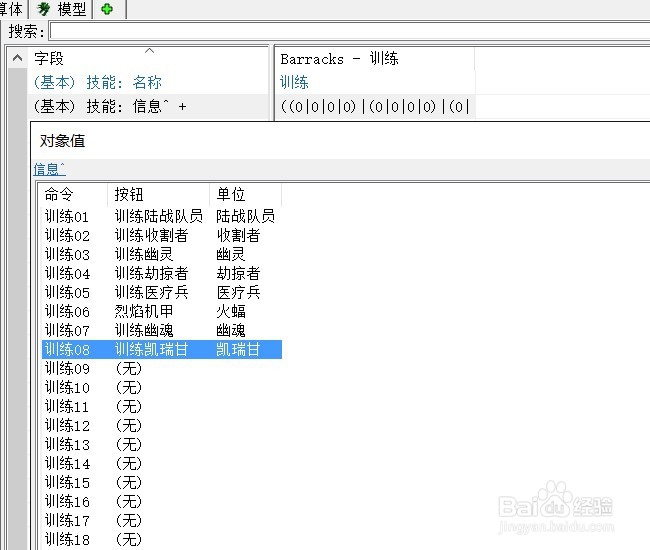This screenshot has height=550, width=650.
Task: Select the 幽魂 unit cell
Action: pyautogui.click(x=231, y=331)
